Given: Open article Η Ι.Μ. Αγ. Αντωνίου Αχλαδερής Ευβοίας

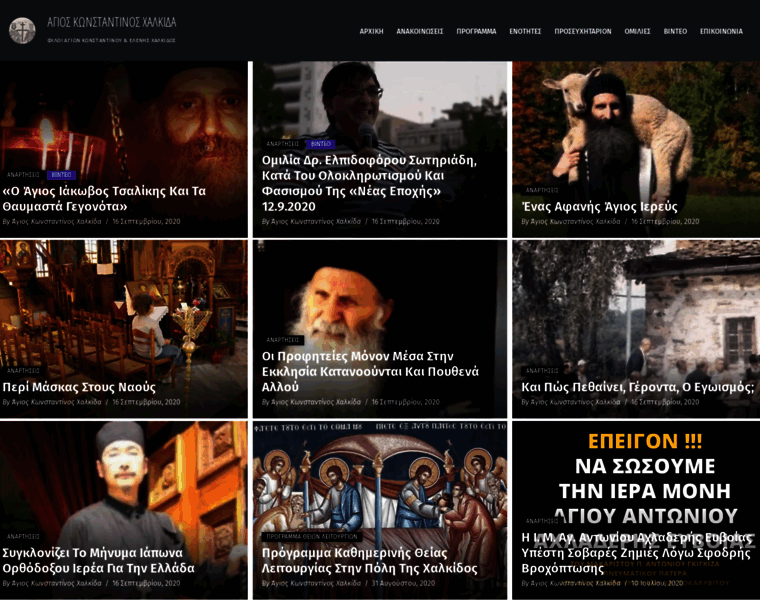Looking at the screenshot, I should tap(636, 553).
